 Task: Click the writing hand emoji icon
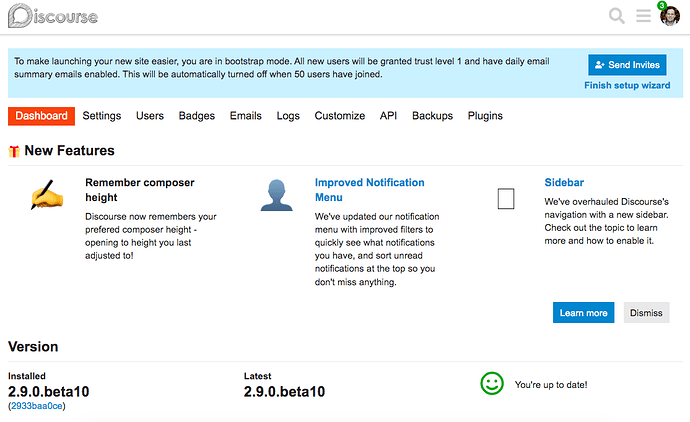47,194
